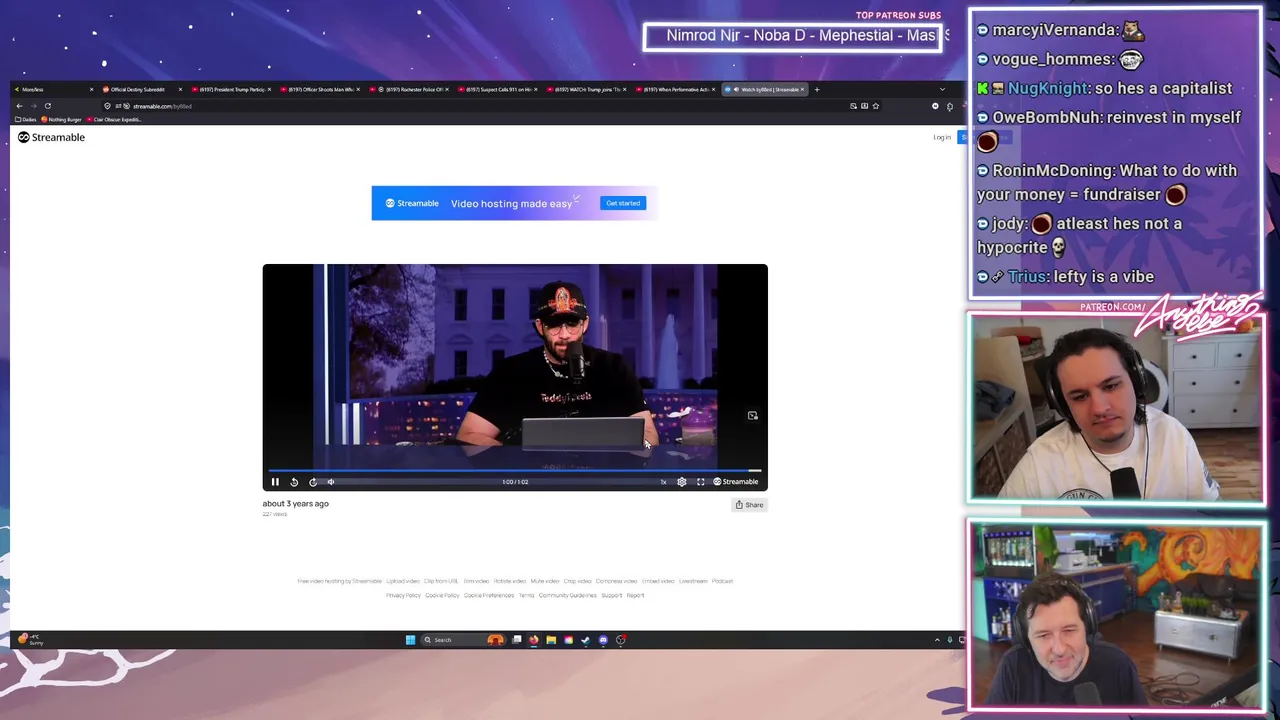Click the Streamable logo in player bar

pyautogui.click(x=735, y=482)
